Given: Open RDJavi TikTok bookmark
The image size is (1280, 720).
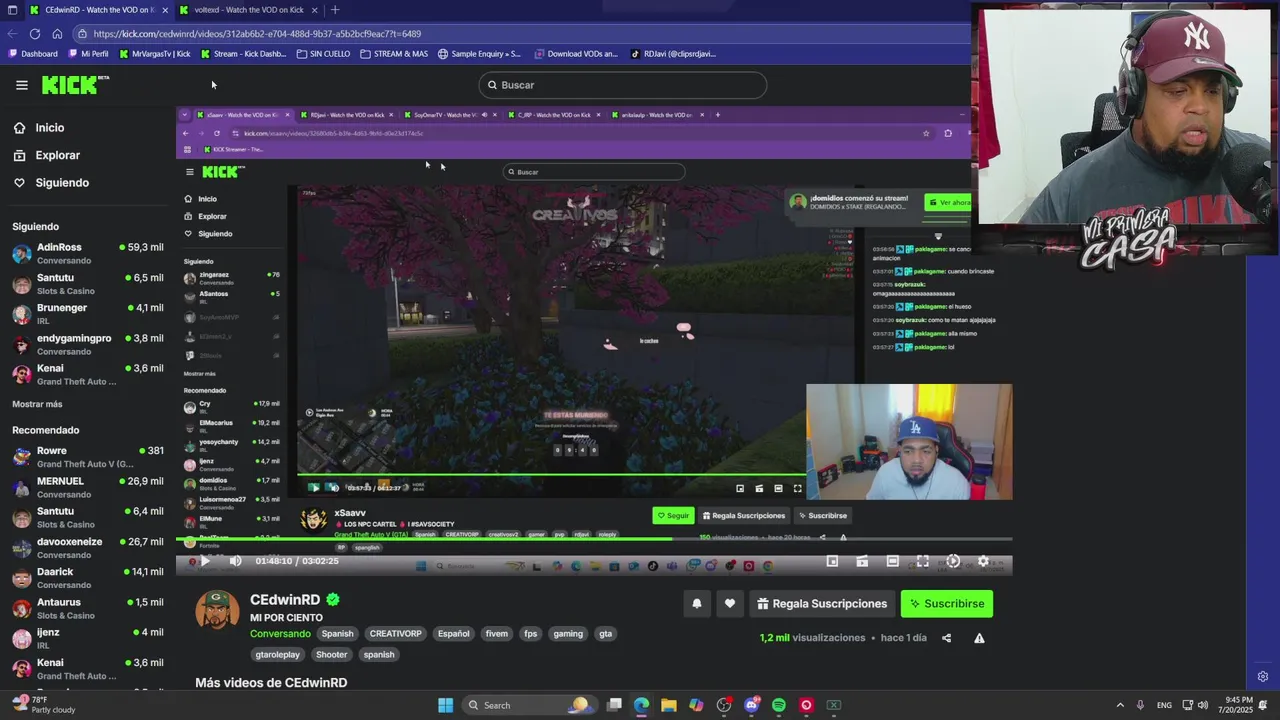Looking at the screenshot, I should 673,54.
